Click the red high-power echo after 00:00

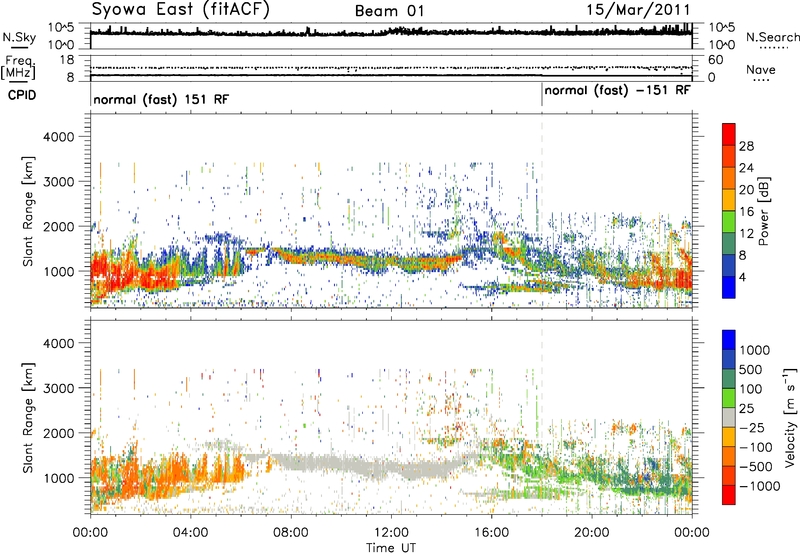point(110,270)
